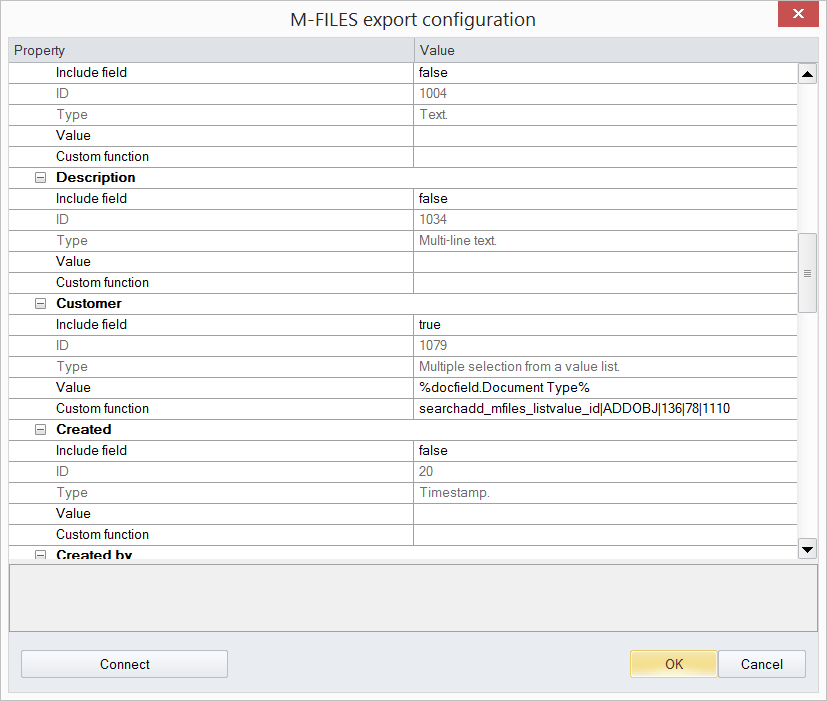This screenshot has width=827, height=701.
Task: Edit Customer's Custom function searchadd_mfiles field
Action: point(605,409)
